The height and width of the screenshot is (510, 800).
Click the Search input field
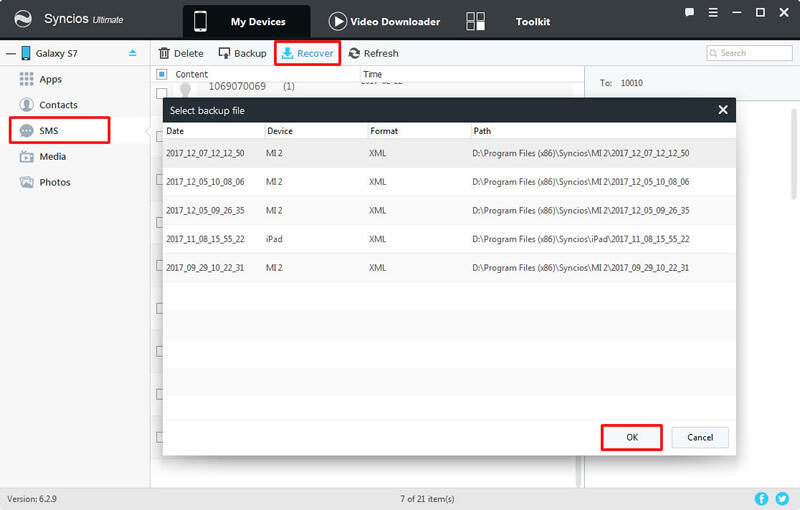[x=754, y=53]
